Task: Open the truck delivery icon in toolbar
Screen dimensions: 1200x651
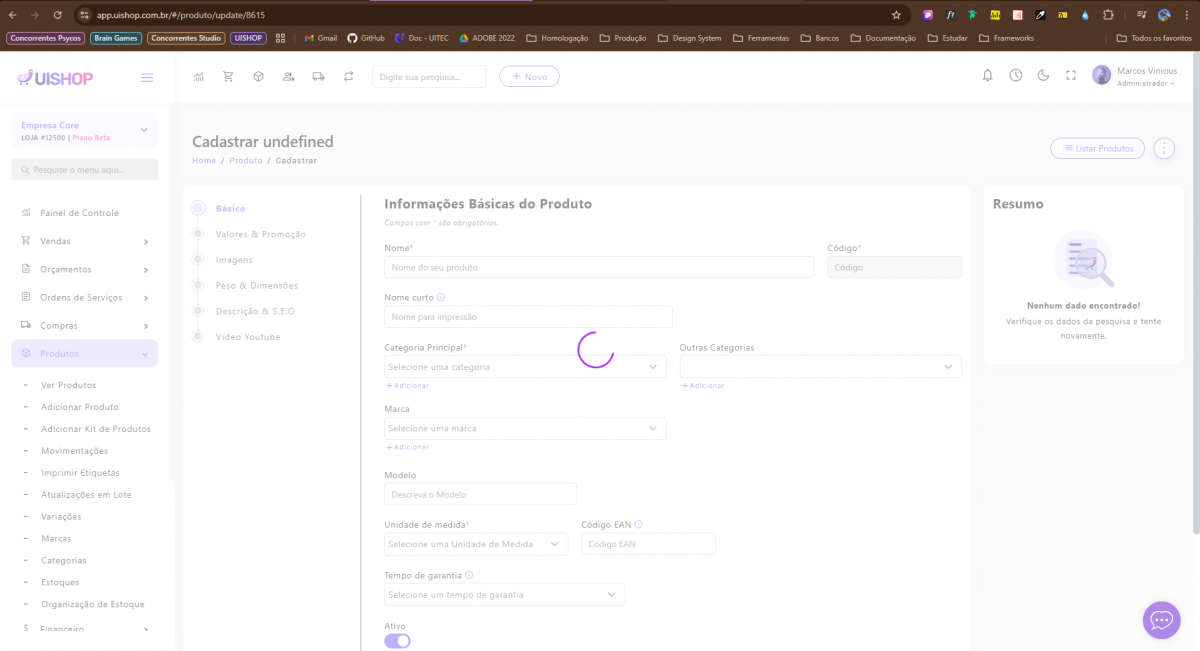Action: [318, 76]
